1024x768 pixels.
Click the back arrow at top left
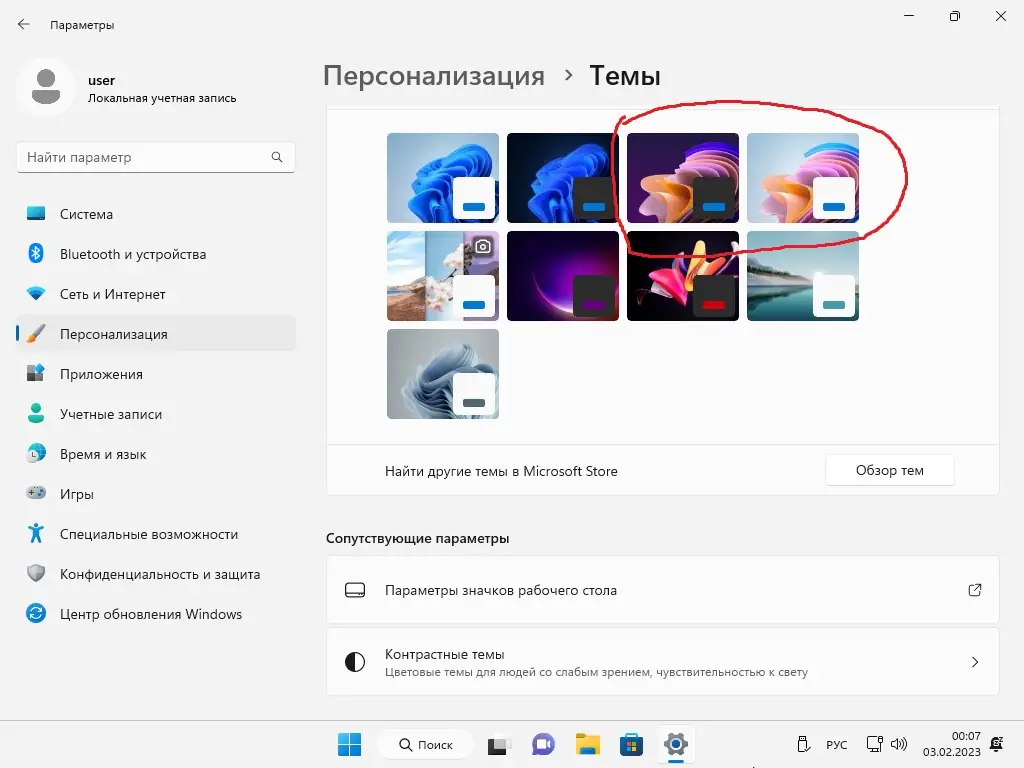point(22,24)
